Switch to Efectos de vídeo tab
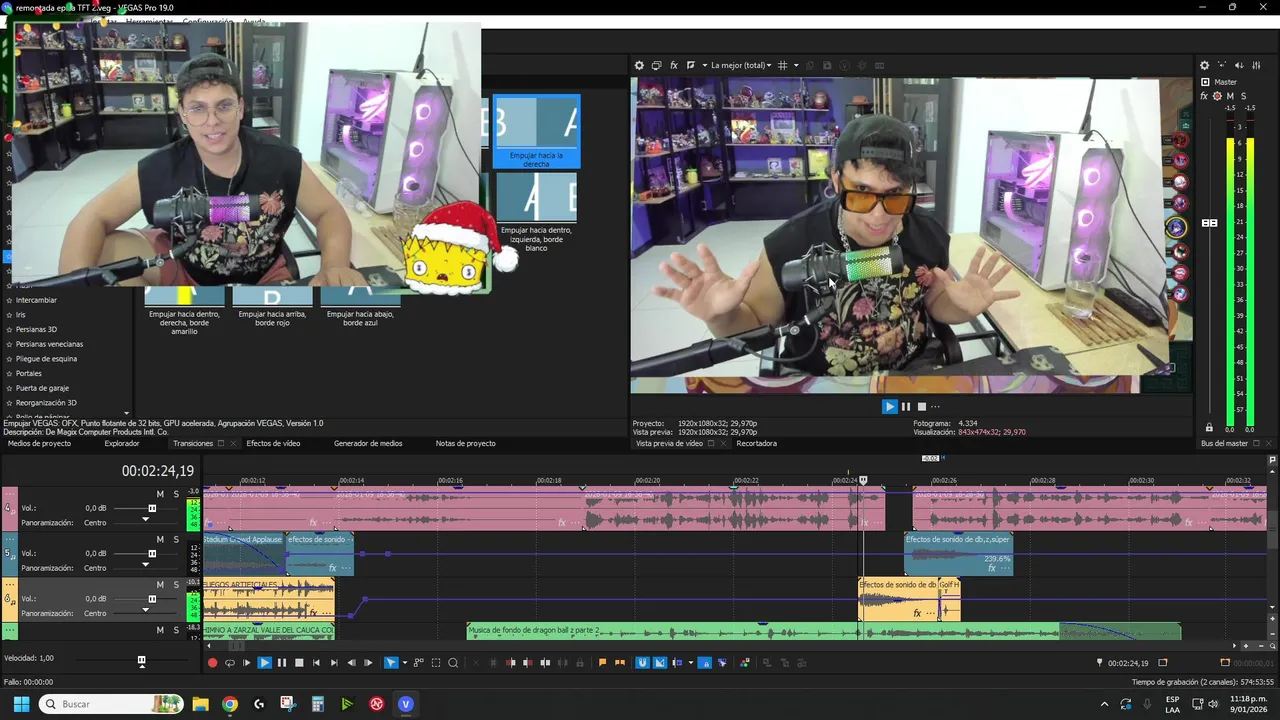The image size is (1280, 720). [273, 443]
